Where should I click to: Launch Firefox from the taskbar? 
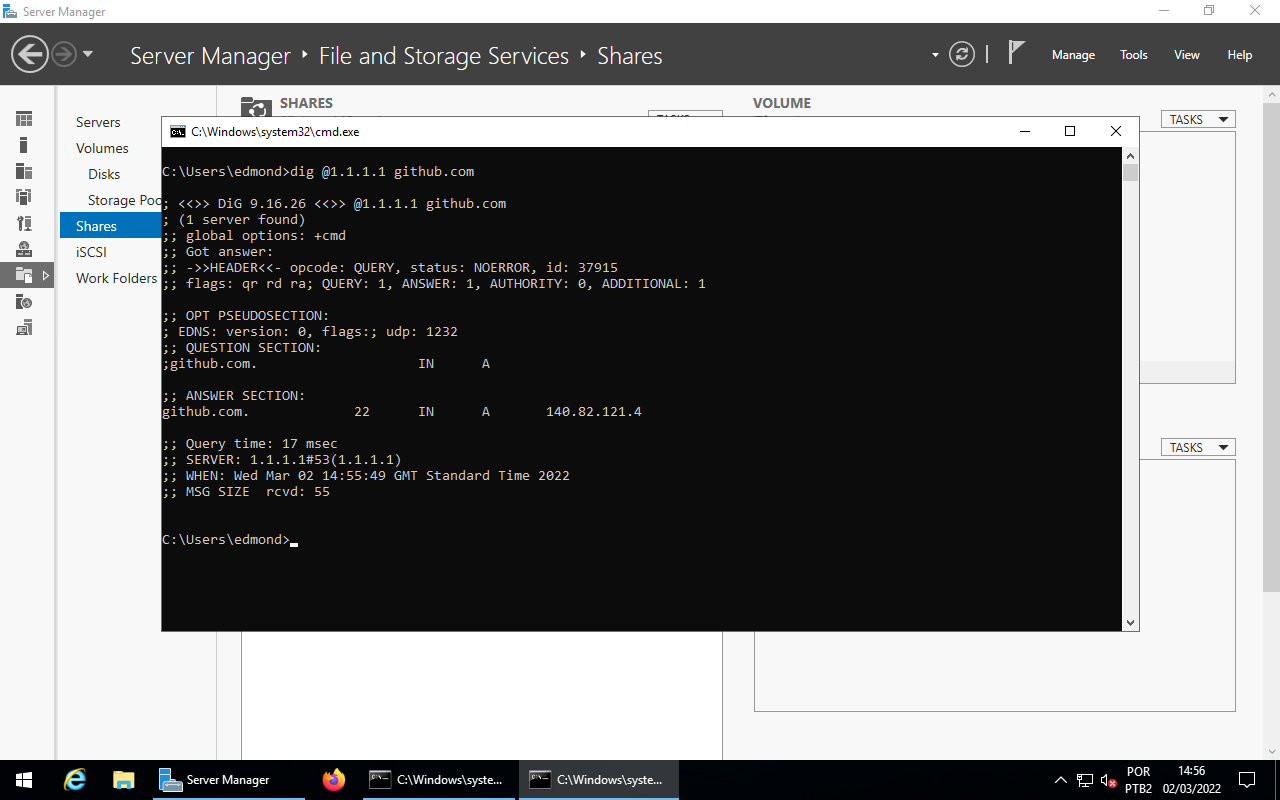click(x=333, y=779)
